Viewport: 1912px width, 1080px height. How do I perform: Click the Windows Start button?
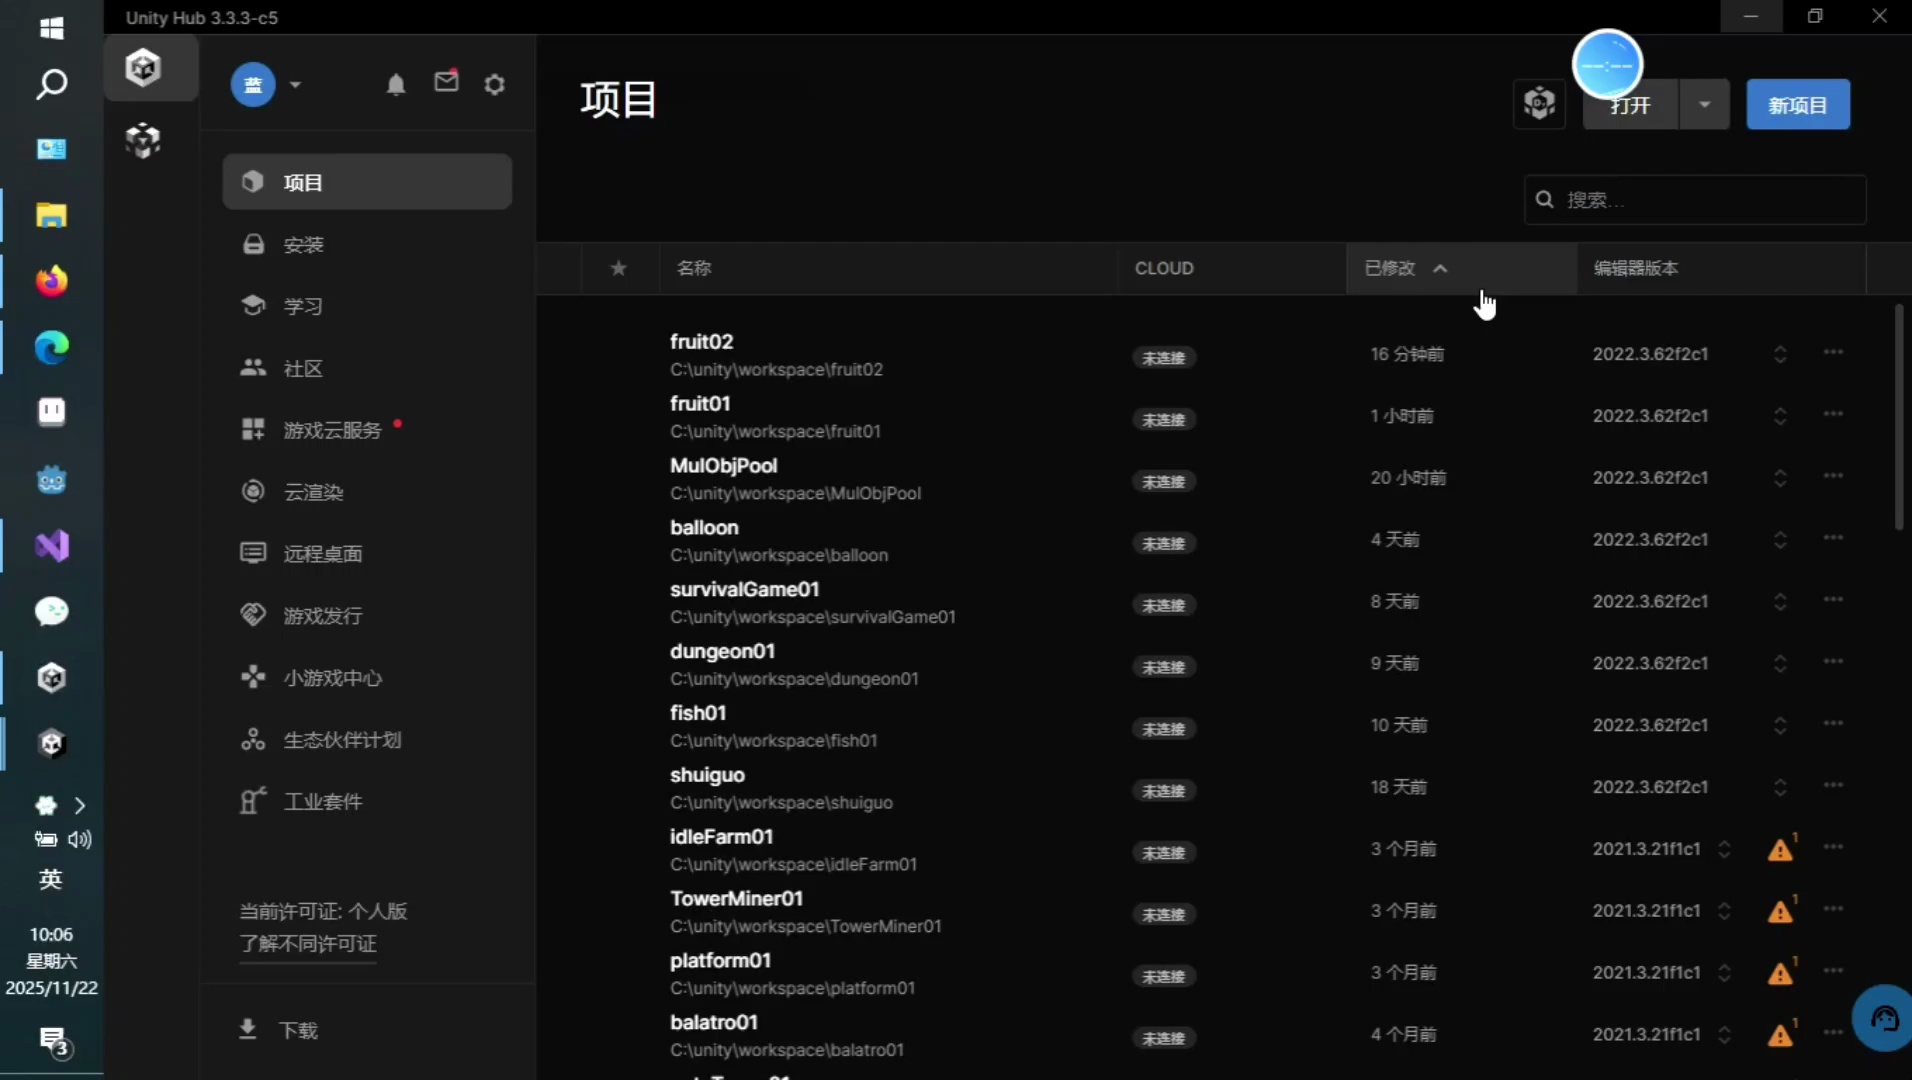(51, 29)
